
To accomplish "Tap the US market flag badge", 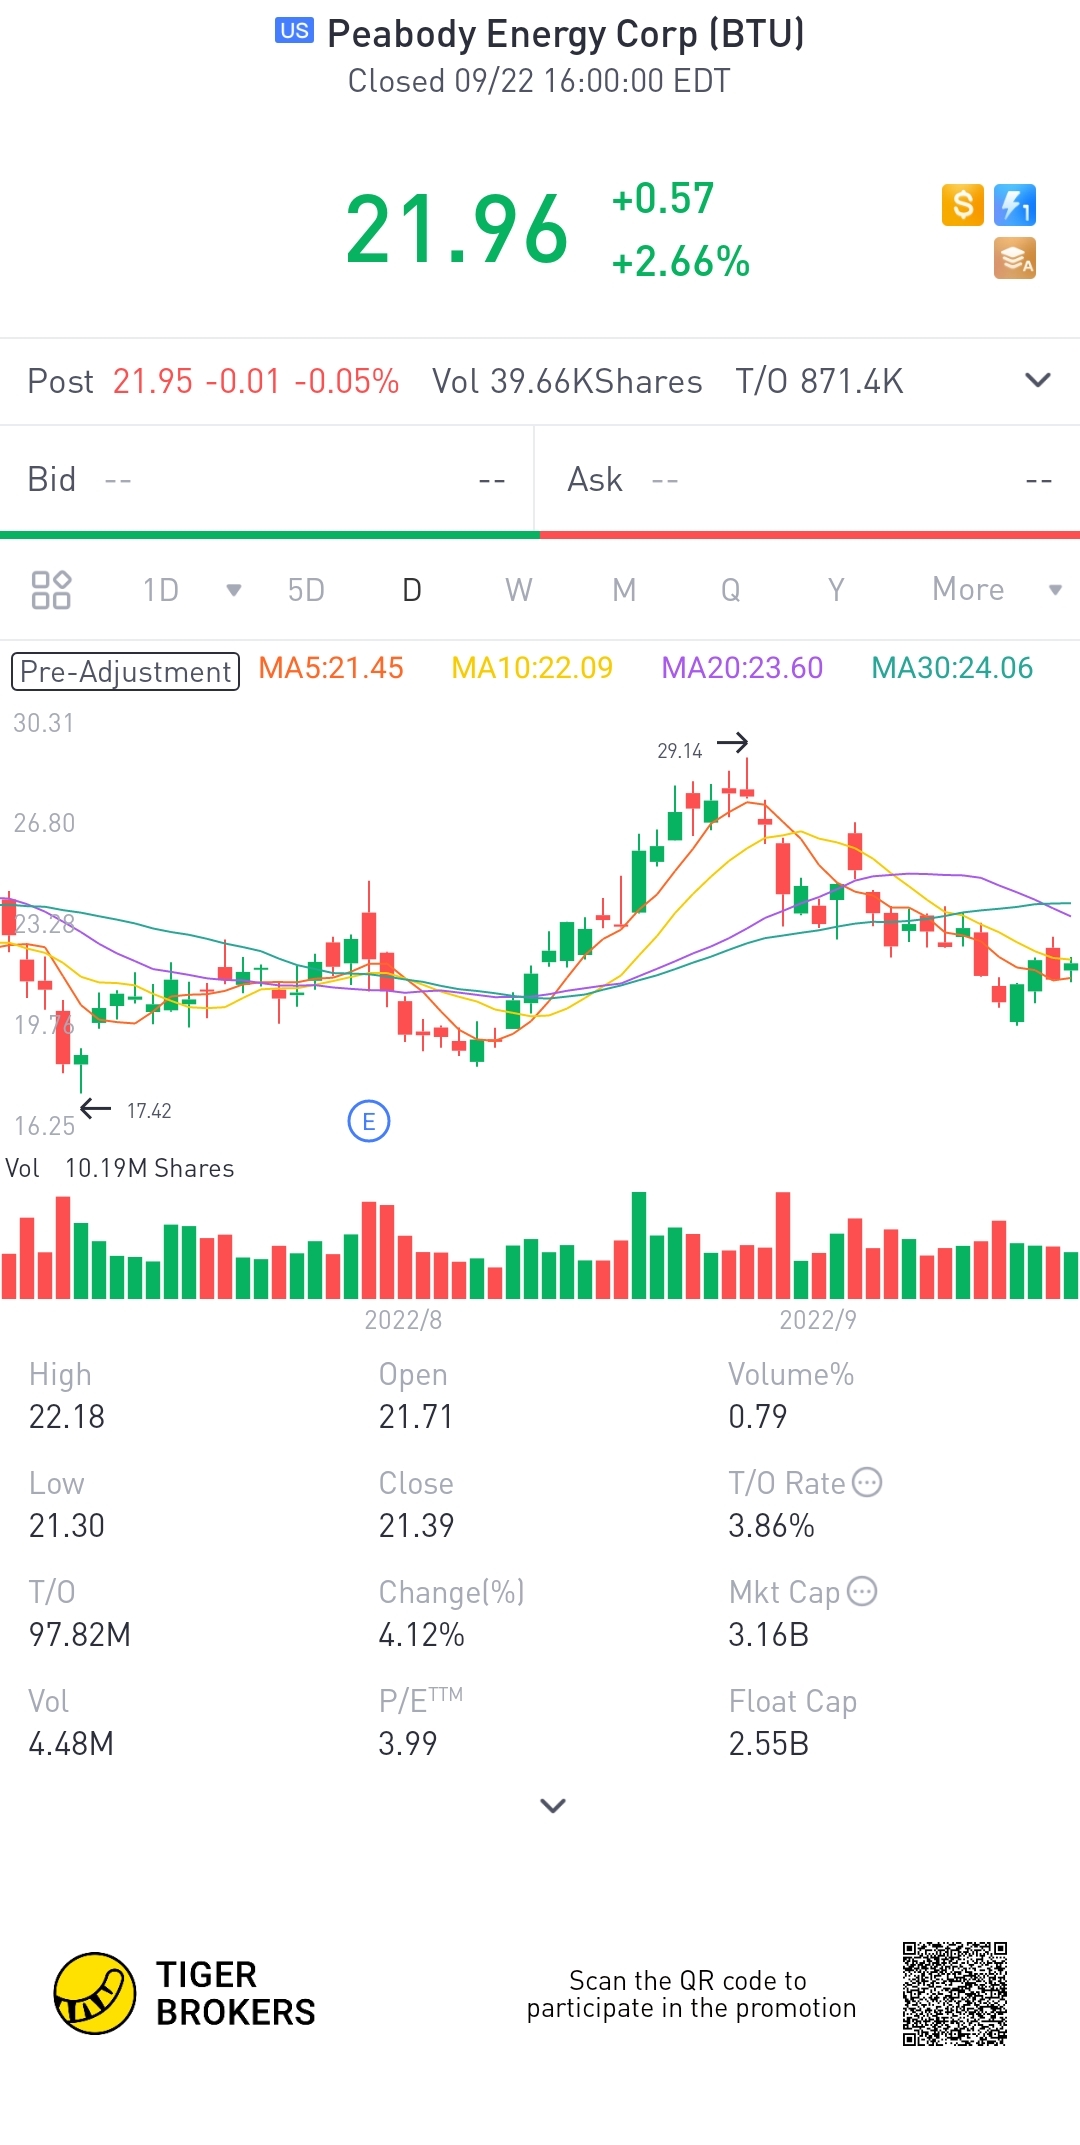I will [x=294, y=31].
